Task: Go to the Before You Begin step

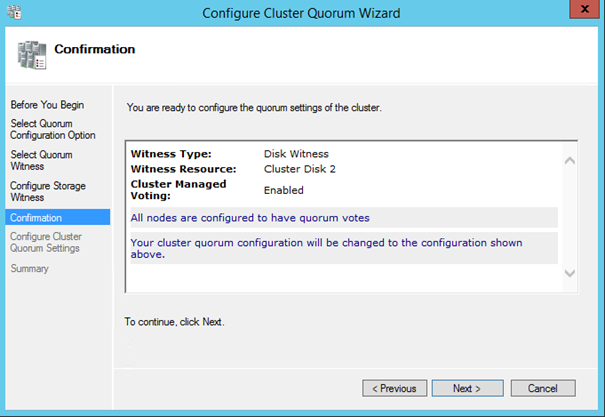Action: (x=47, y=105)
